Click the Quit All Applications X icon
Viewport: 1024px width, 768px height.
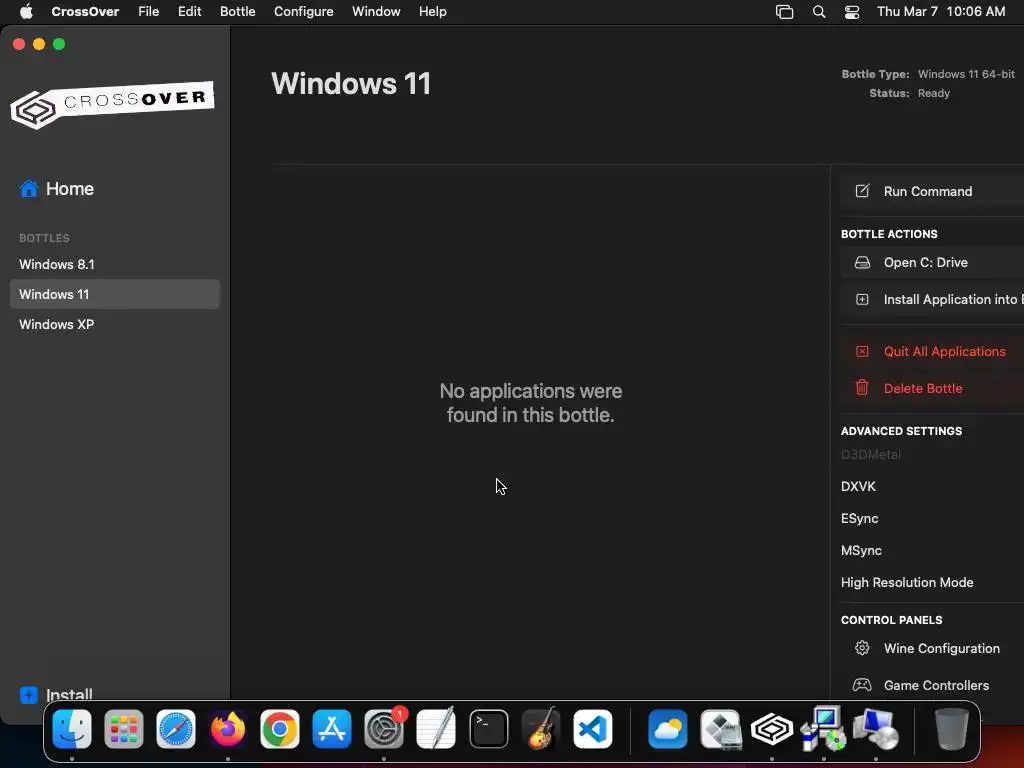pos(862,351)
